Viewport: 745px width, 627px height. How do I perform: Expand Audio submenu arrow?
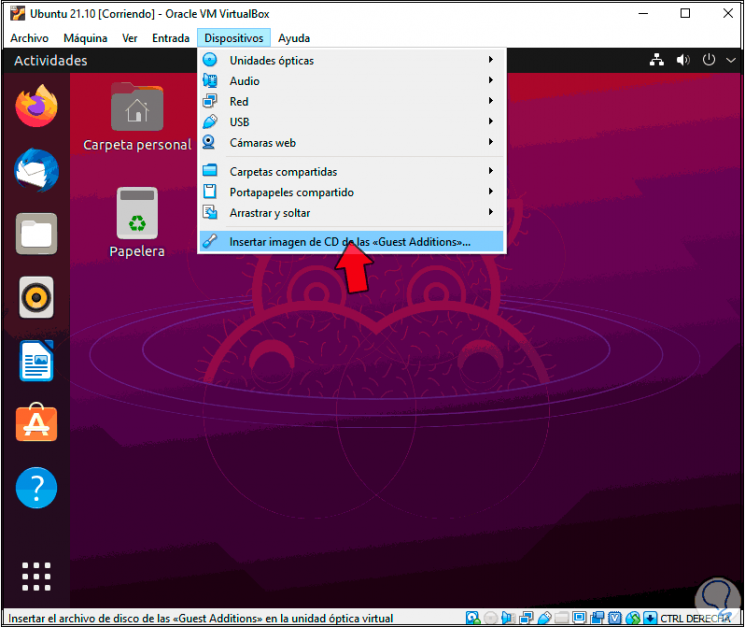click(x=491, y=80)
